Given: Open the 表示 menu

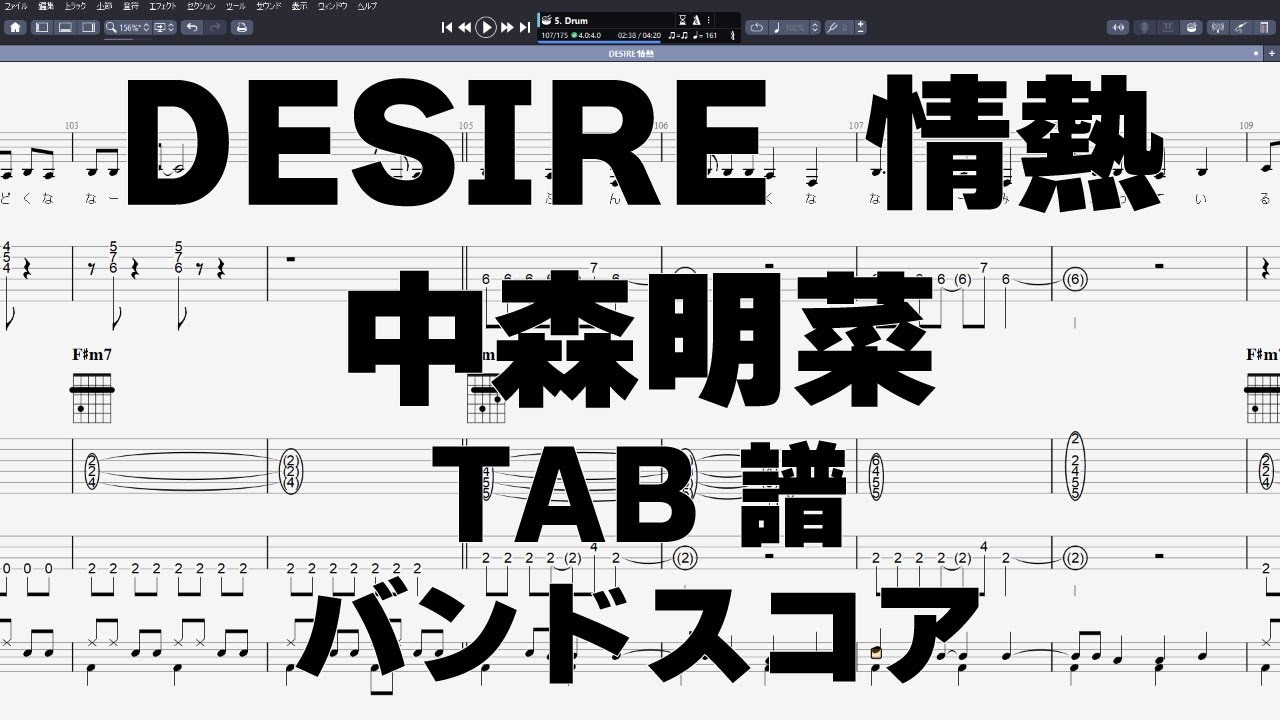Looking at the screenshot, I should 299,6.
